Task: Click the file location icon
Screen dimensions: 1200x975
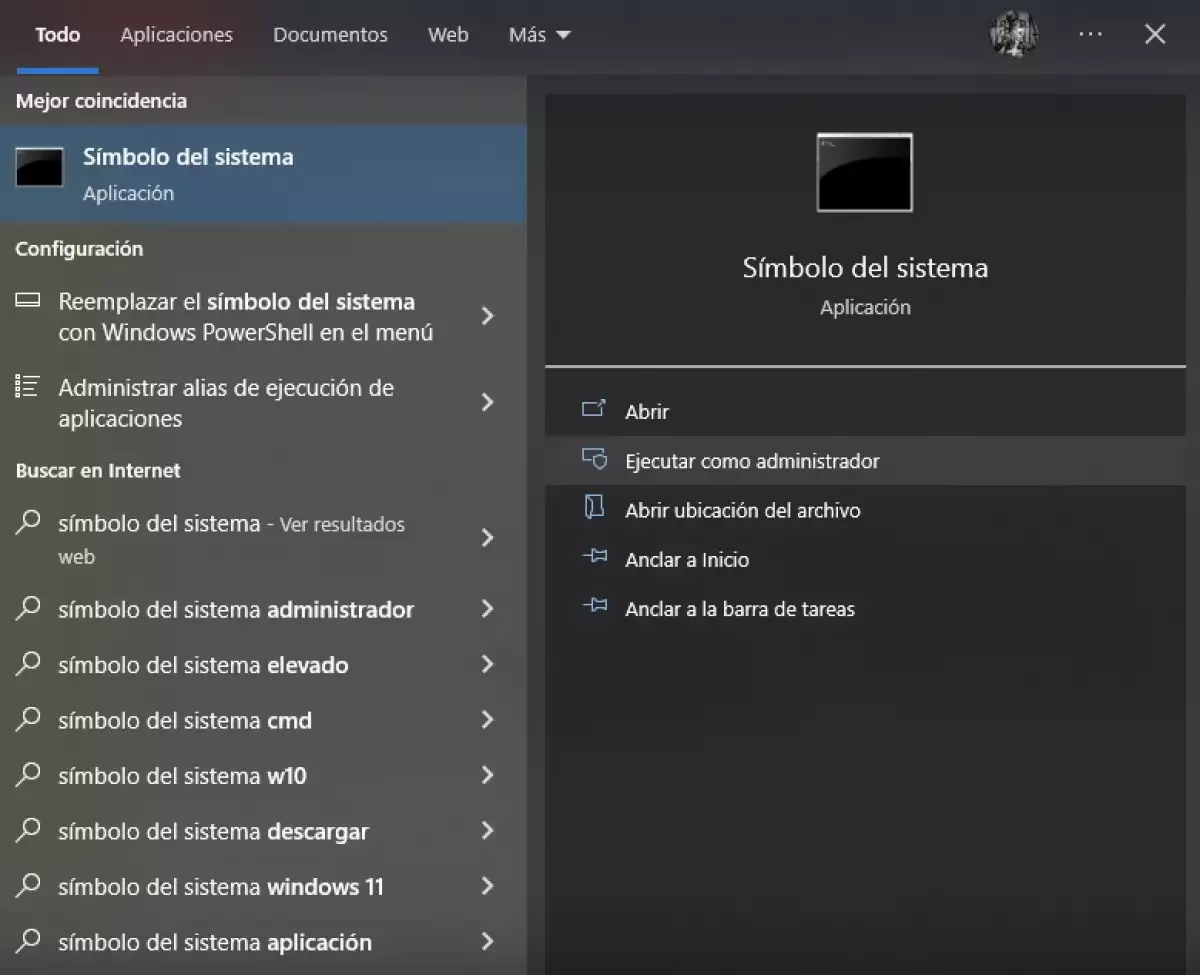Action: 594,508
